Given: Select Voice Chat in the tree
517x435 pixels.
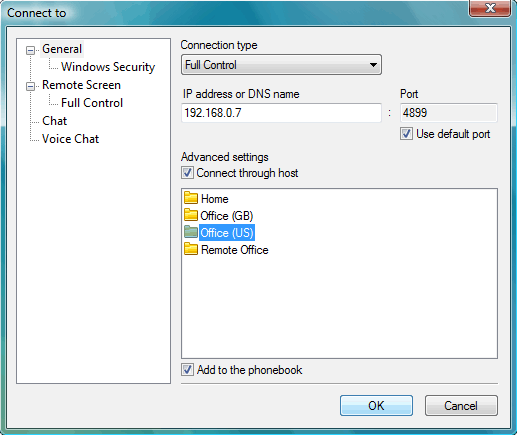Looking at the screenshot, I should pyautogui.click(x=70, y=139).
